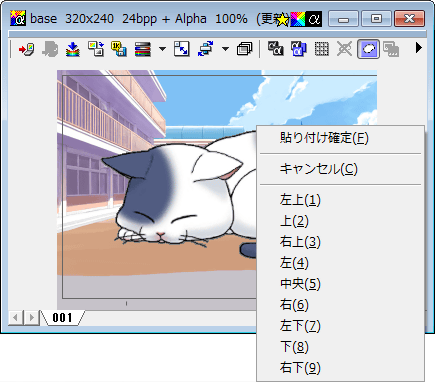Toggle the alpha display button in title bar
The image size is (435, 382).
pyautogui.click(x=314, y=19)
